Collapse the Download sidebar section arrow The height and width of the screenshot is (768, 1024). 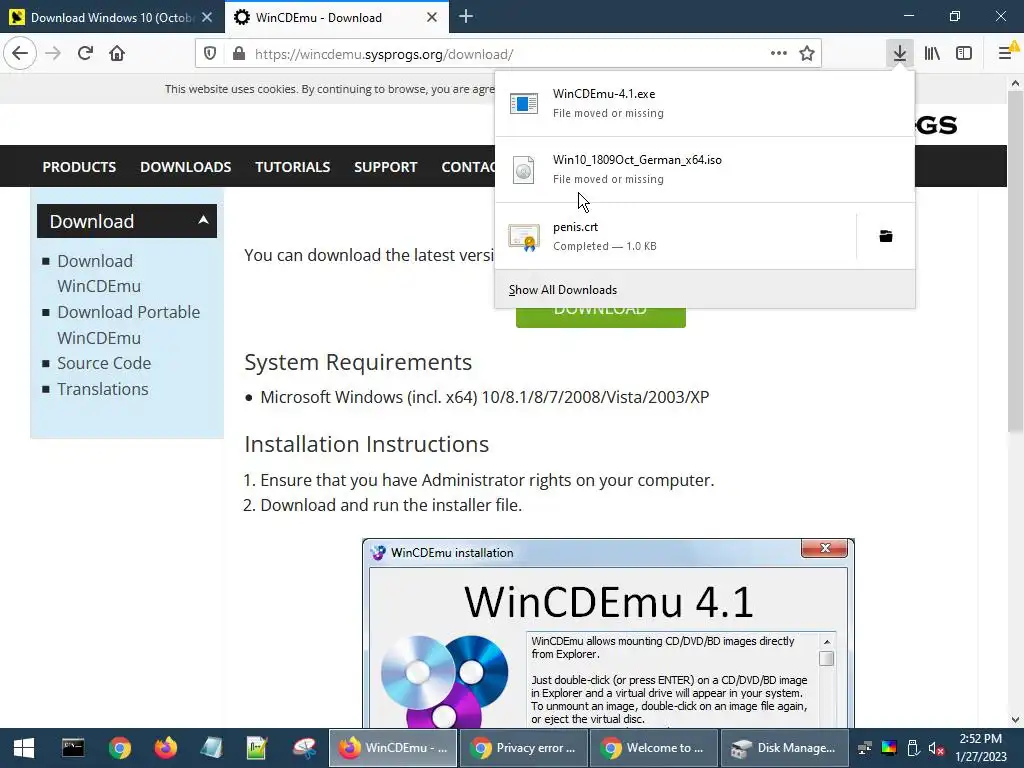coord(203,220)
